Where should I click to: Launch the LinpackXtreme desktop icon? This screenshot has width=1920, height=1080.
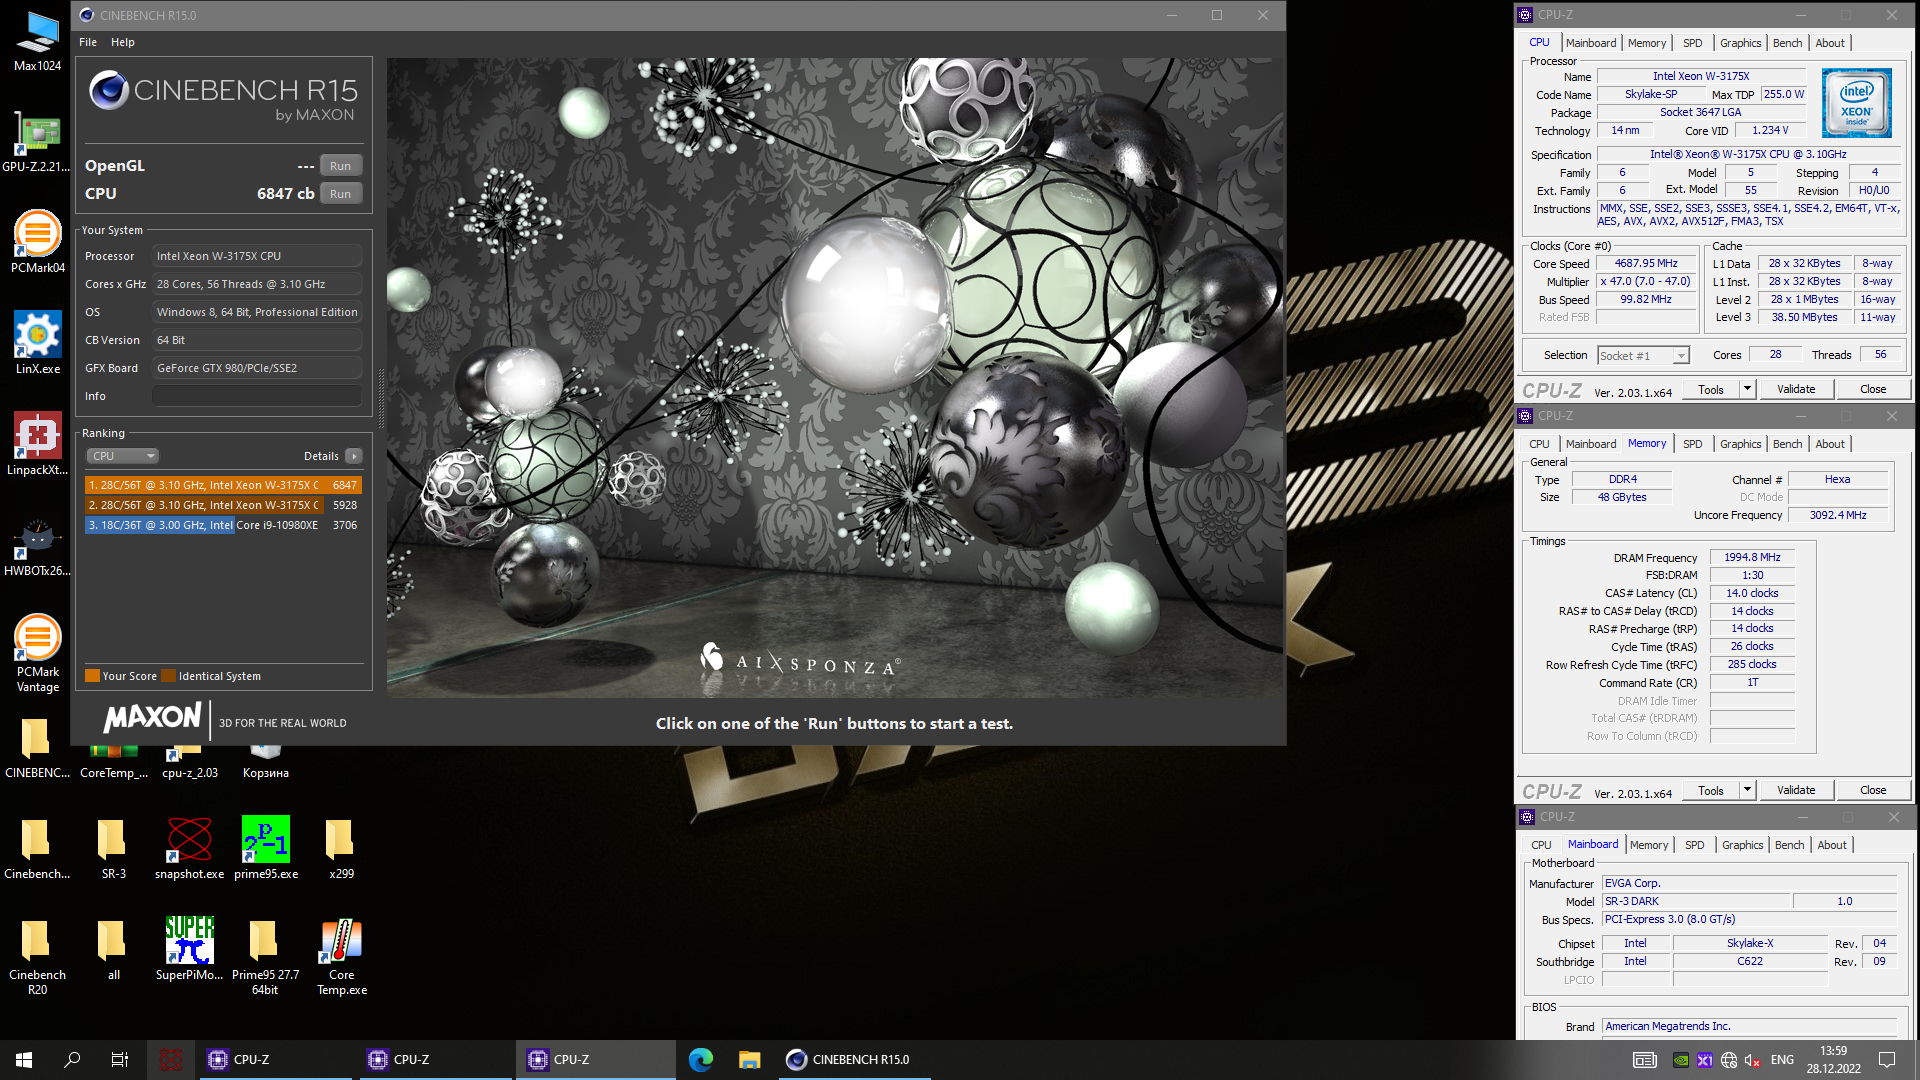coord(37,443)
